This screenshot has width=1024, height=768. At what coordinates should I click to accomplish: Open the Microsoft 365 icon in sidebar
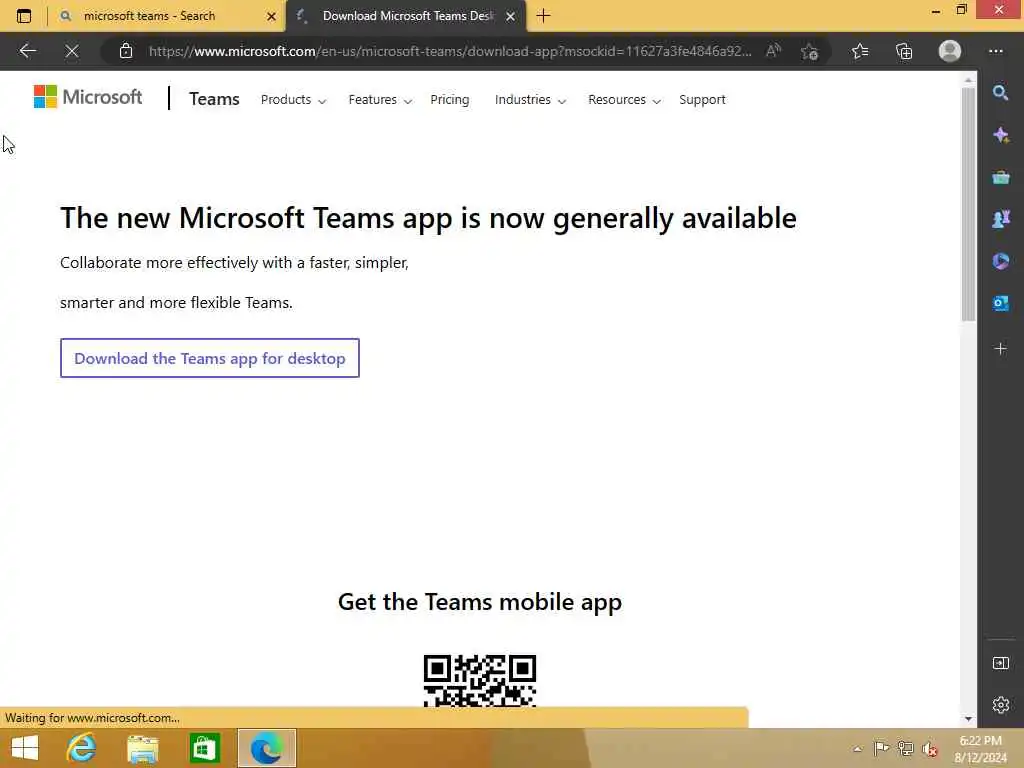click(x=1000, y=261)
